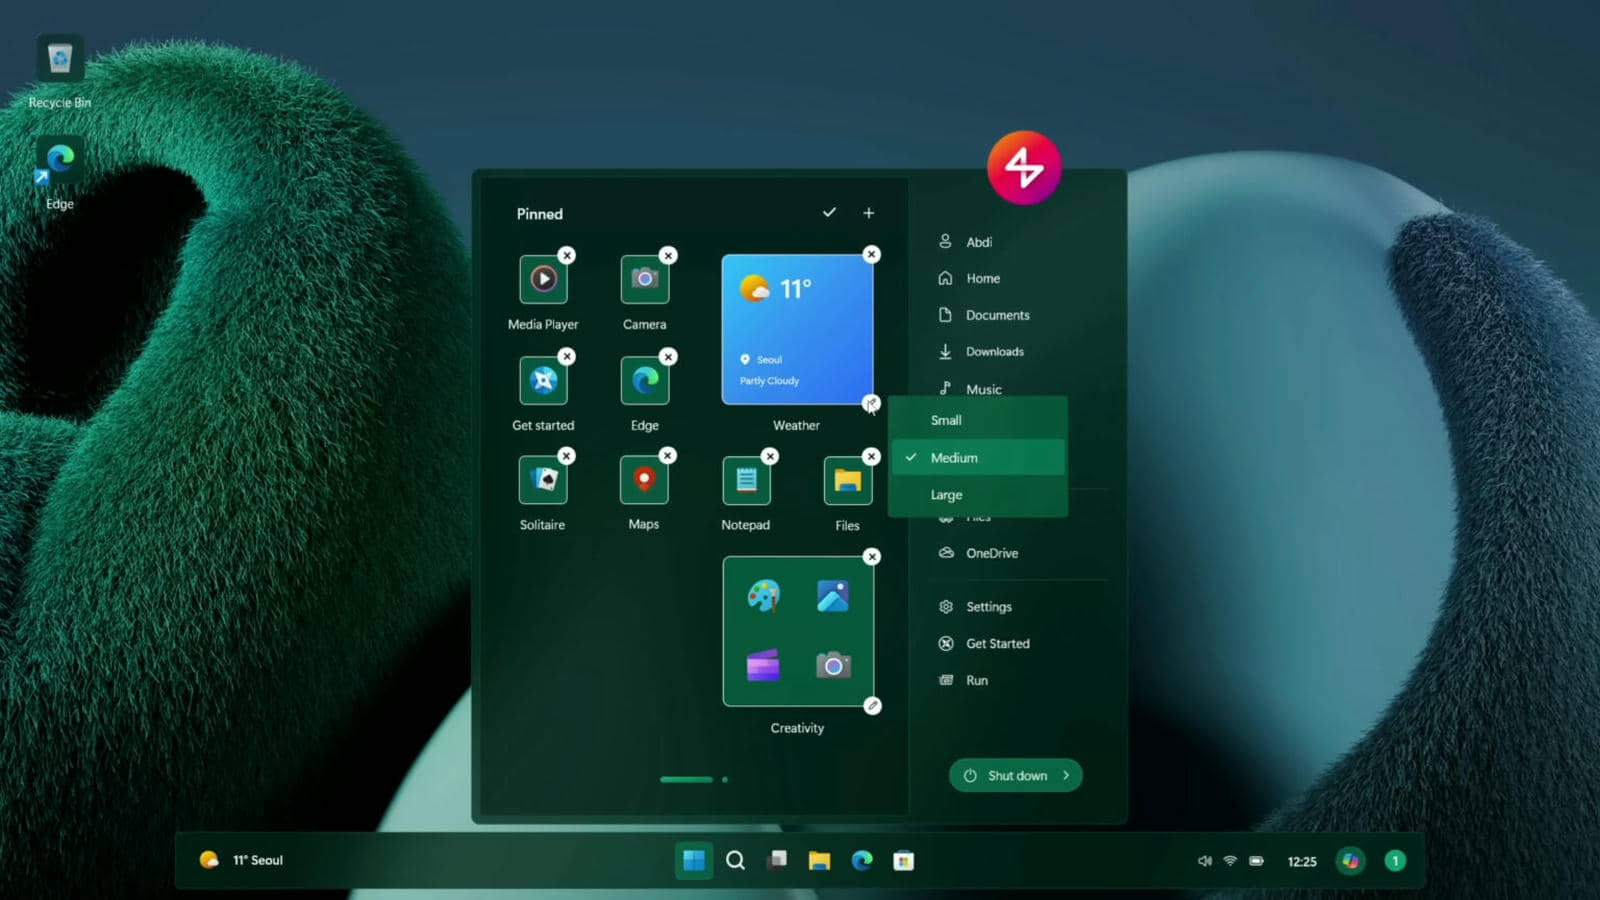Image resolution: width=1600 pixels, height=900 pixels.
Task: Click the resize handle on the Weather tile
Action: pyautogui.click(x=872, y=404)
